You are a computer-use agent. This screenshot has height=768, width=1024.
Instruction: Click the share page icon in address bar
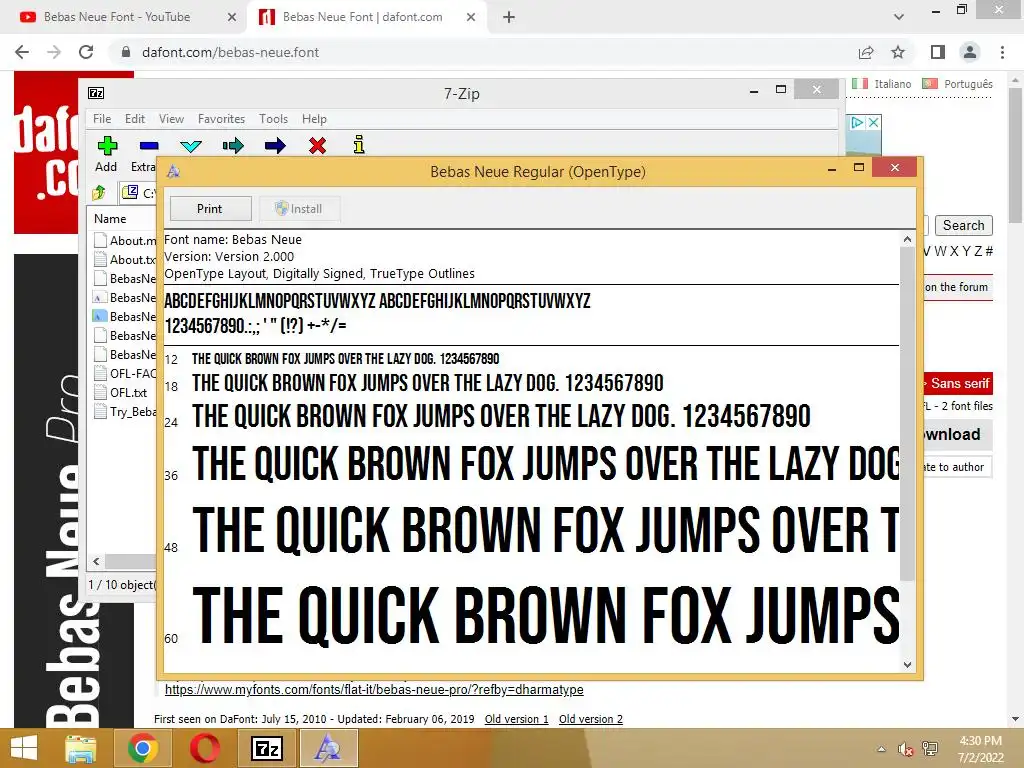point(866,52)
